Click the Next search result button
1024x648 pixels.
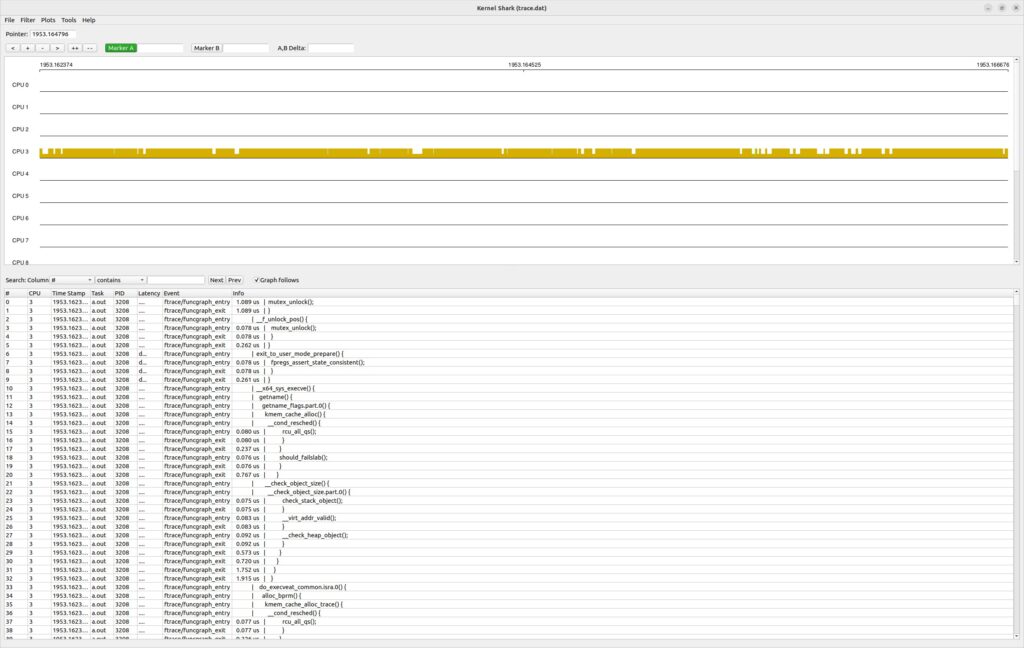coord(216,280)
